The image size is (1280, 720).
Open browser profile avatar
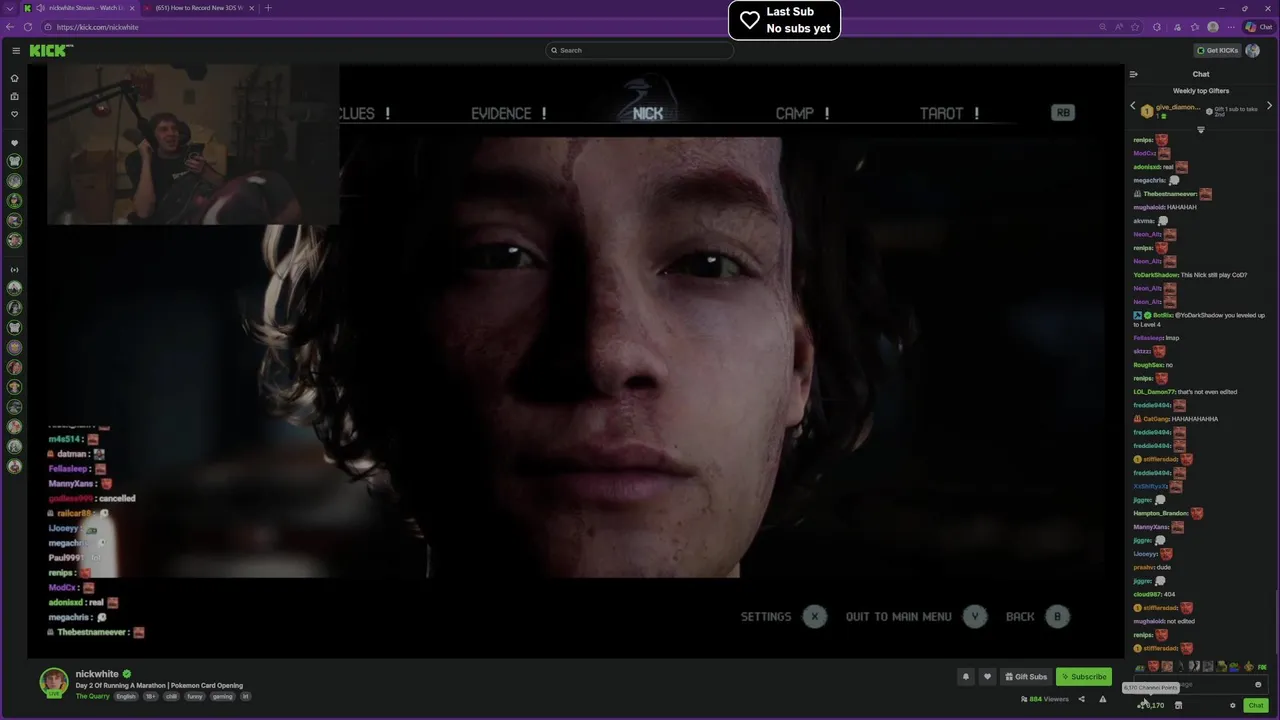pyautogui.click(x=1213, y=27)
